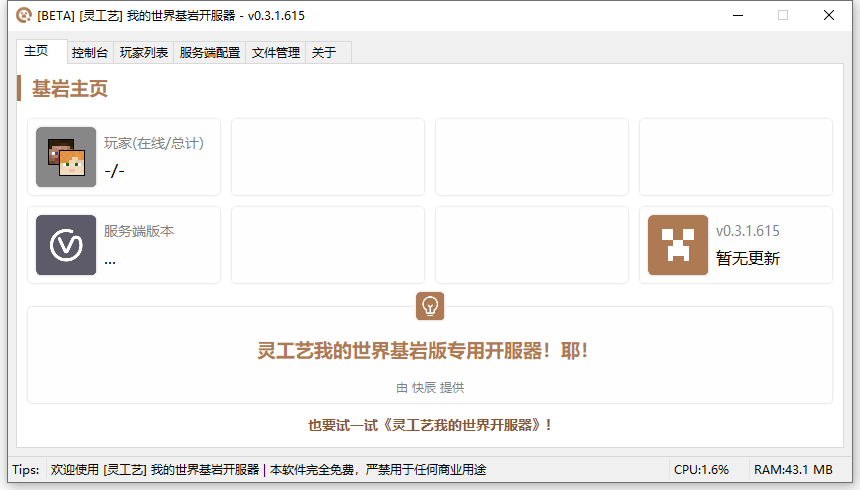The image size is (860, 490).
Task: Click the server version V logo icon
Action: point(66,245)
